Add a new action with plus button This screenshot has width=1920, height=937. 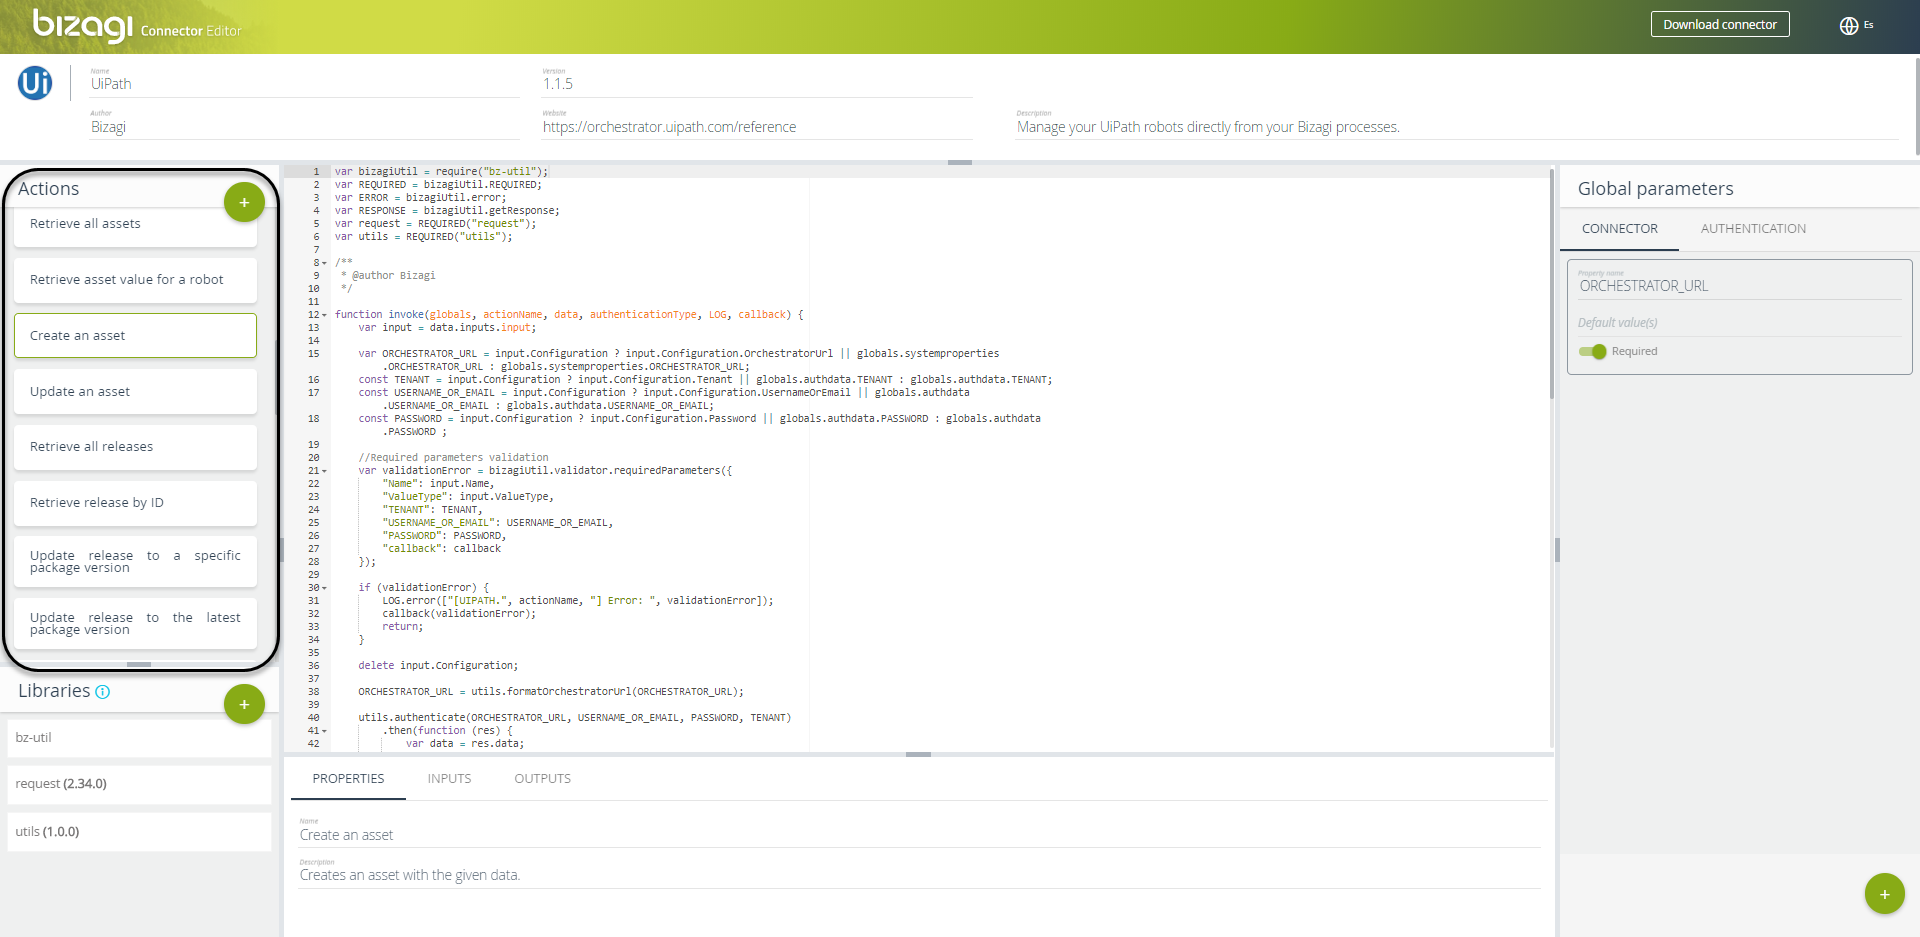point(244,202)
